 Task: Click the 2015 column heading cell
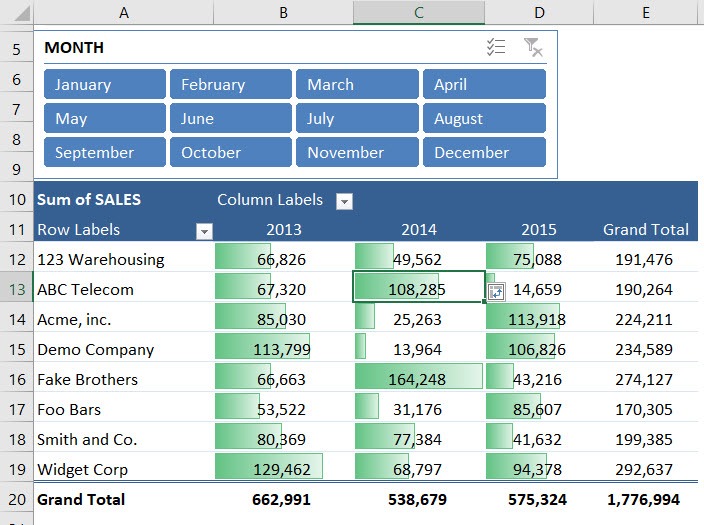(539, 229)
